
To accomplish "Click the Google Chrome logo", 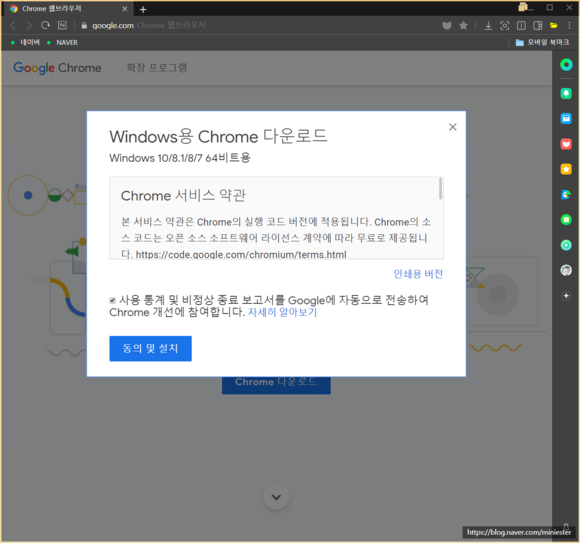I will pos(57,68).
